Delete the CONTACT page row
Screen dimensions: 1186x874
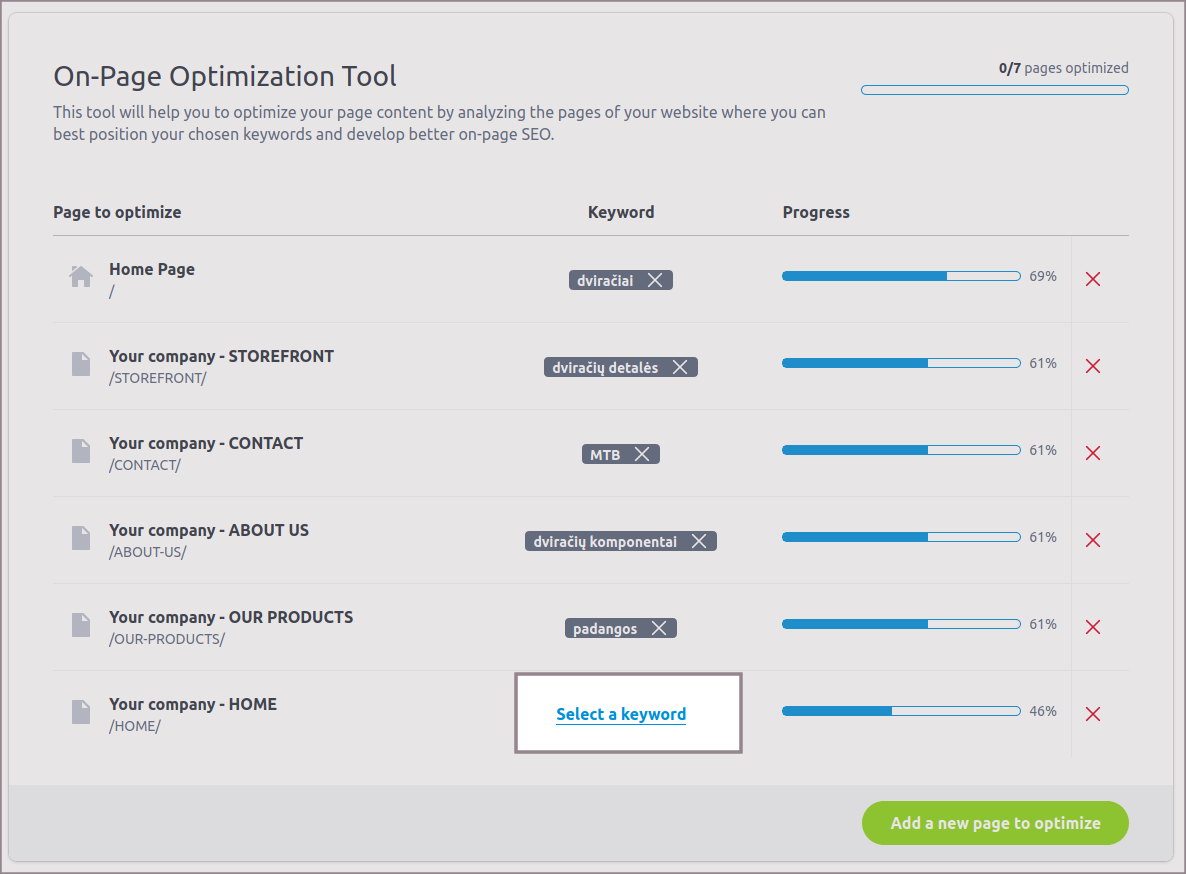pos(1093,453)
